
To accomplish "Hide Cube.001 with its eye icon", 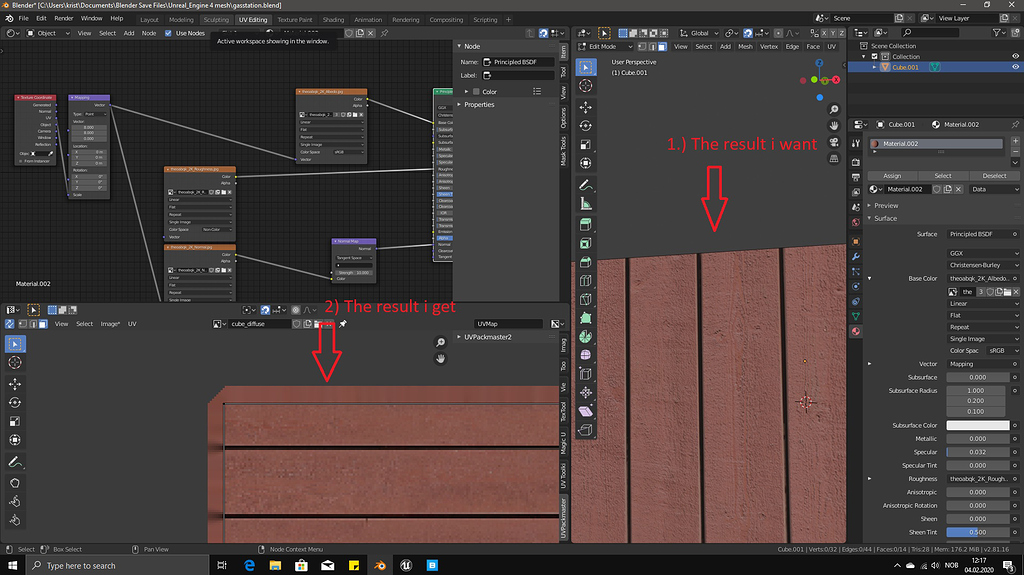I will click(x=1015, y=67).
